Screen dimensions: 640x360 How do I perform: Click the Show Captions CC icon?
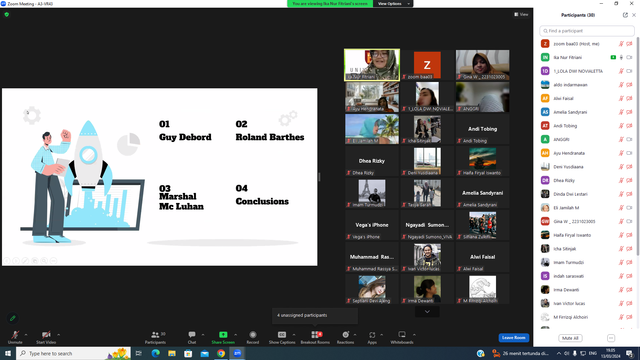282,335
